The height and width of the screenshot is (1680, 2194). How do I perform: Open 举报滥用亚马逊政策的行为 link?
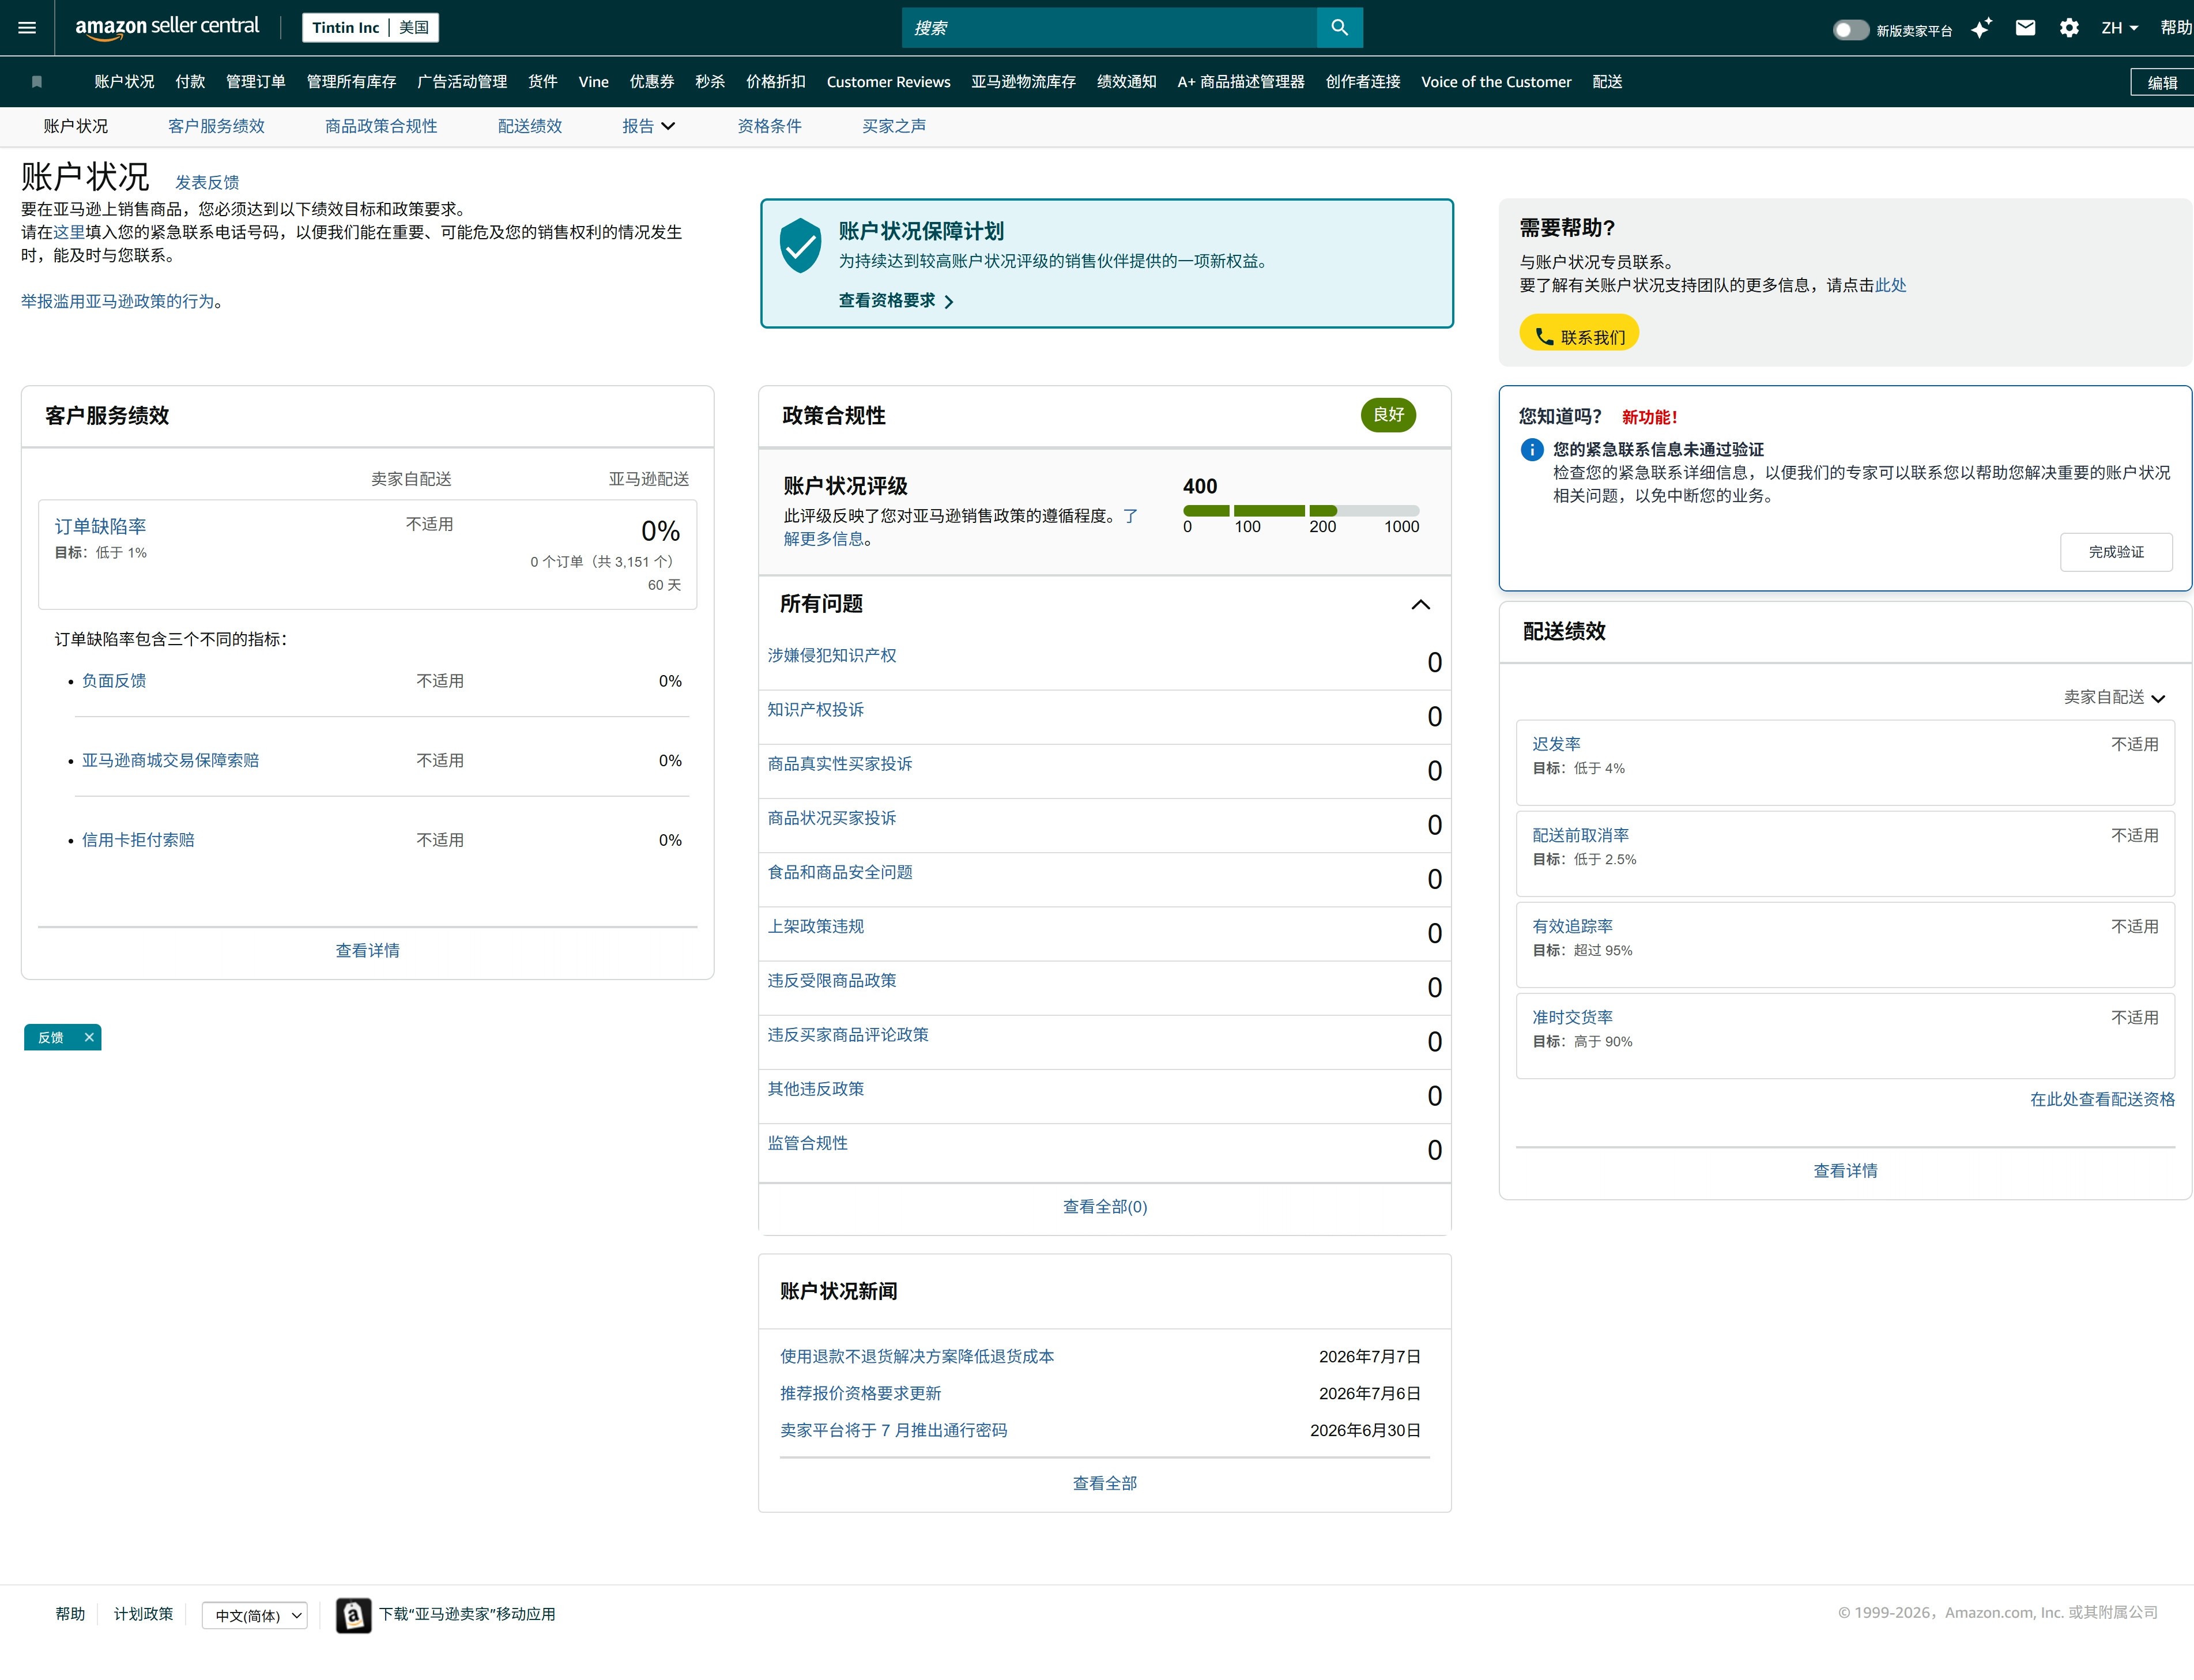(x=118, y=301)
